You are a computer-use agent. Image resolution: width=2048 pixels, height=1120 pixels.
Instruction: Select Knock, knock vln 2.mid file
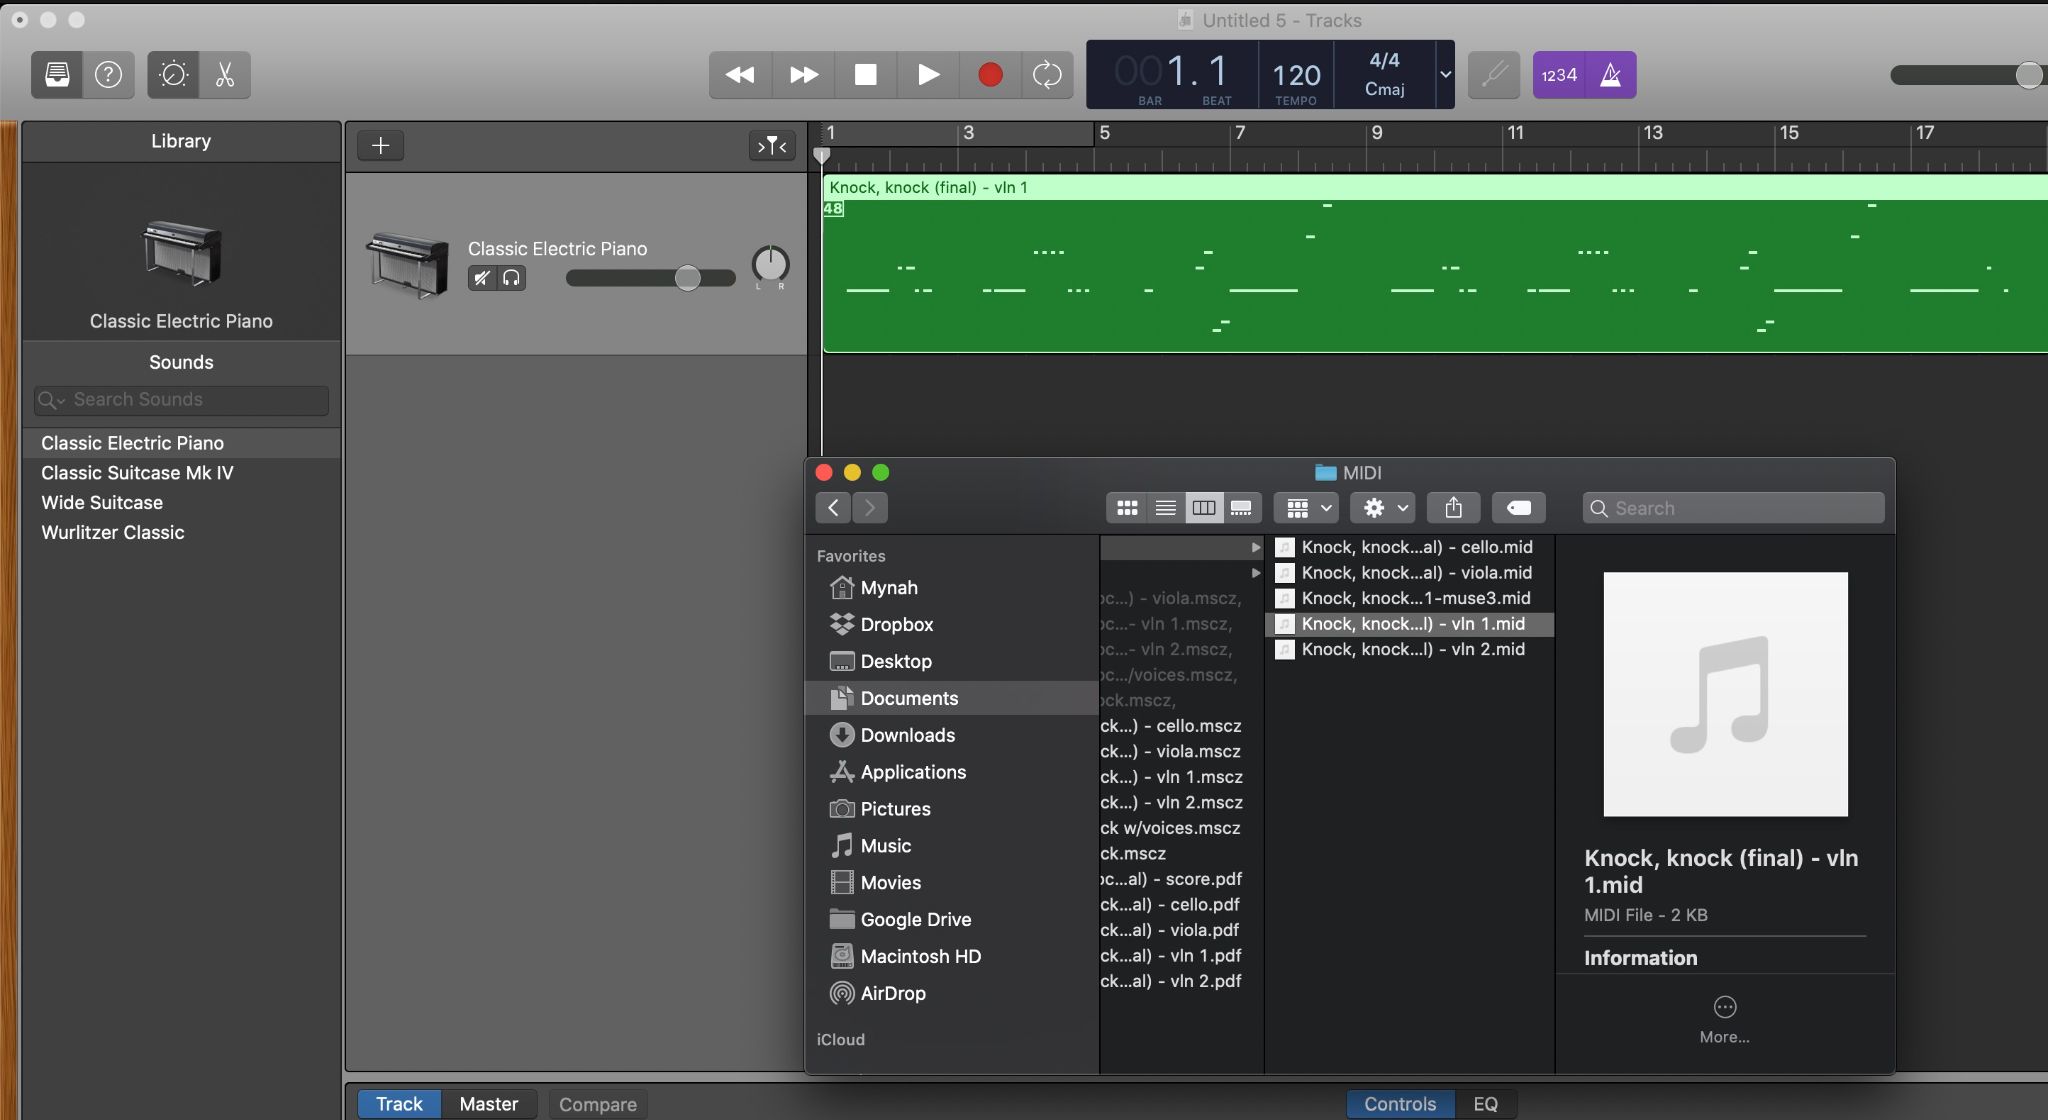coord(1412,650)
